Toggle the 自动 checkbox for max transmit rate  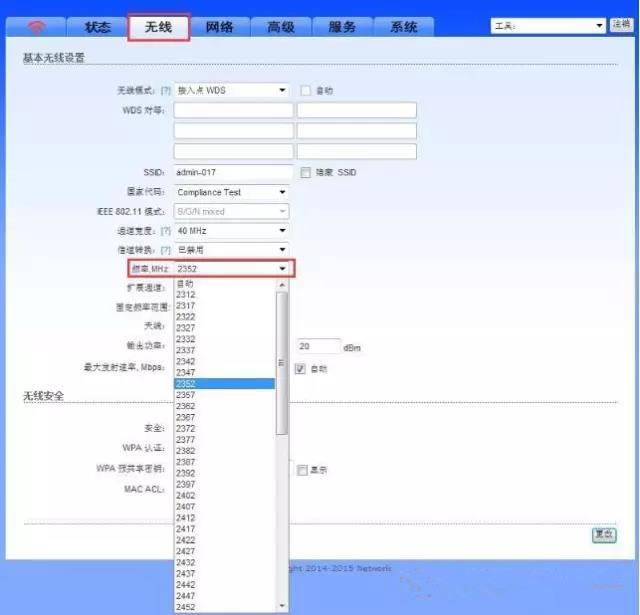pos(300,369)
